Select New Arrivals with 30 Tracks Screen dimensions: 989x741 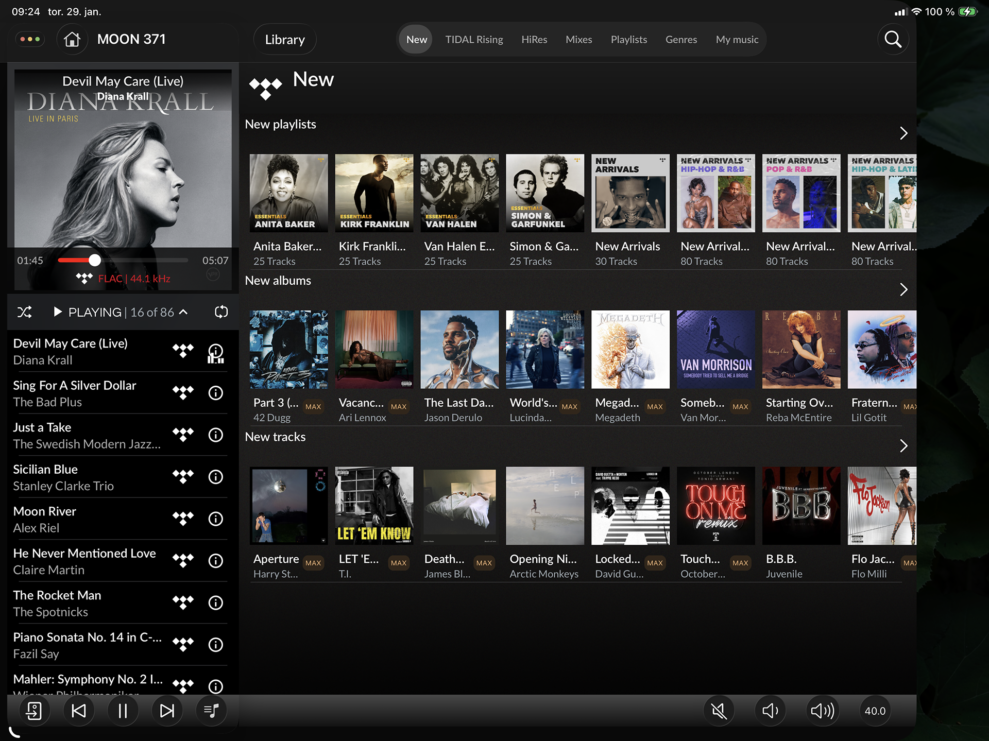point(630,192)
